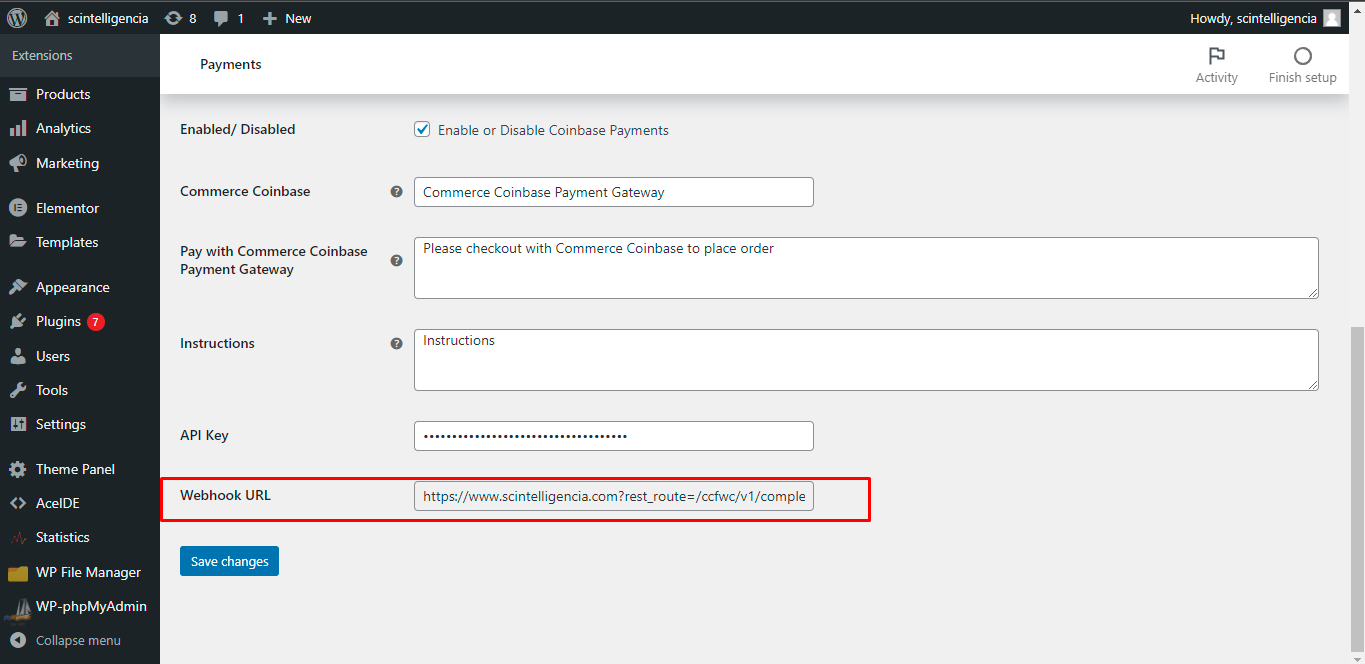Screen dimensions: 1365x664
Task: Open the updates icon showing 8
Action: 173,18
